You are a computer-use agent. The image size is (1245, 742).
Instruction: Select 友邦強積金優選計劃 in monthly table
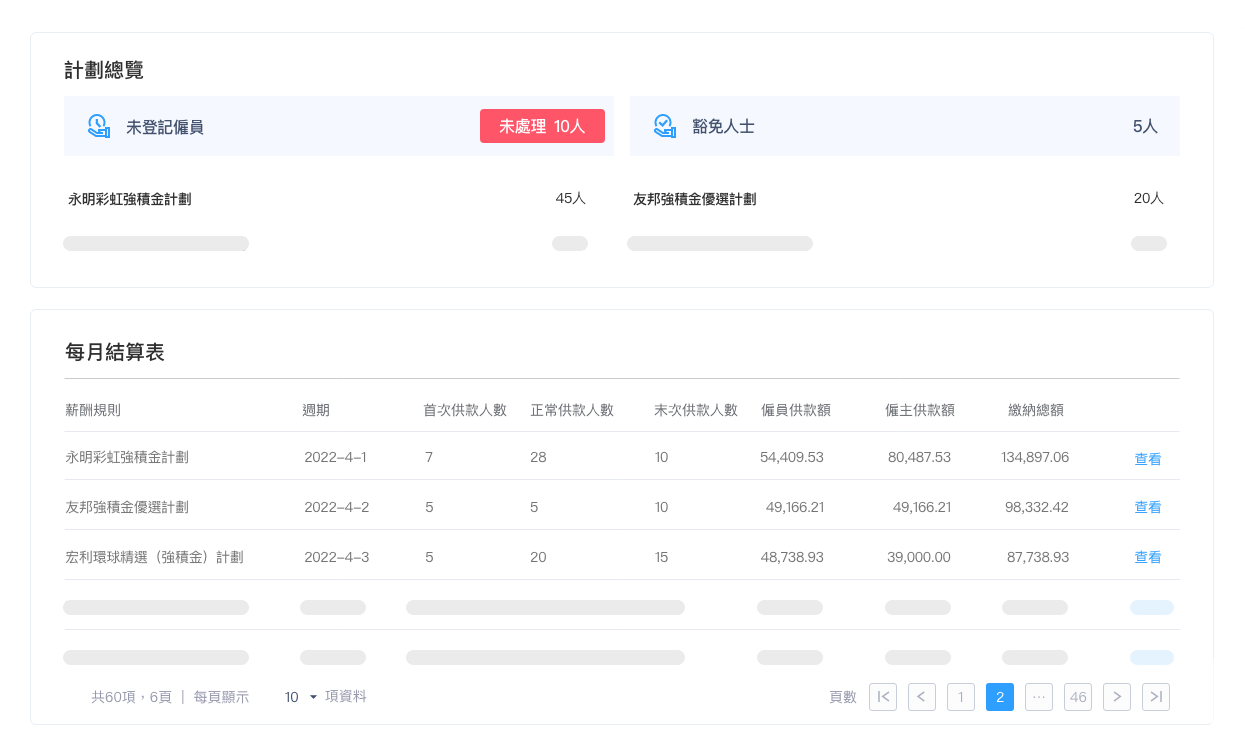click(127, 507)
